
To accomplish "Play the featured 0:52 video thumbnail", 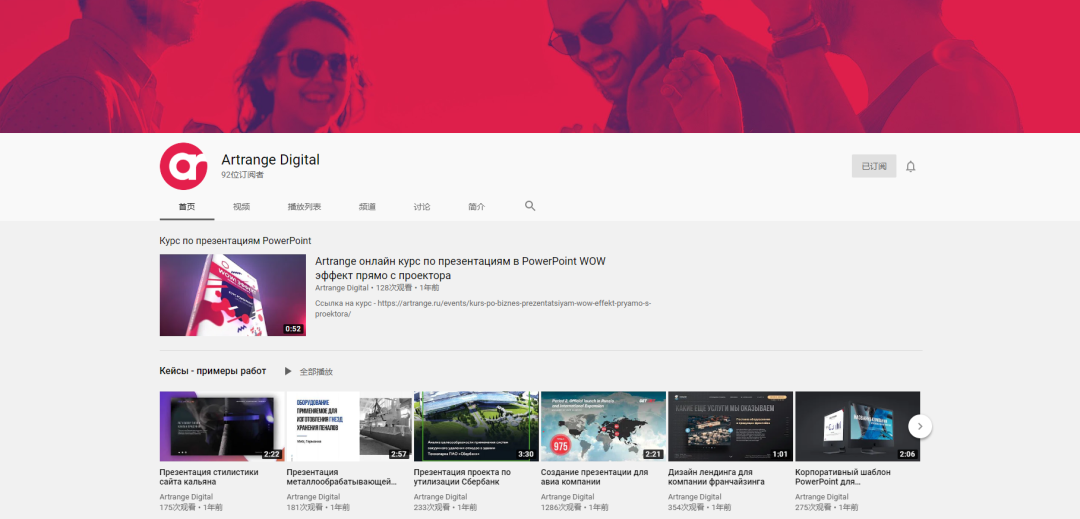I will point(233,295).
